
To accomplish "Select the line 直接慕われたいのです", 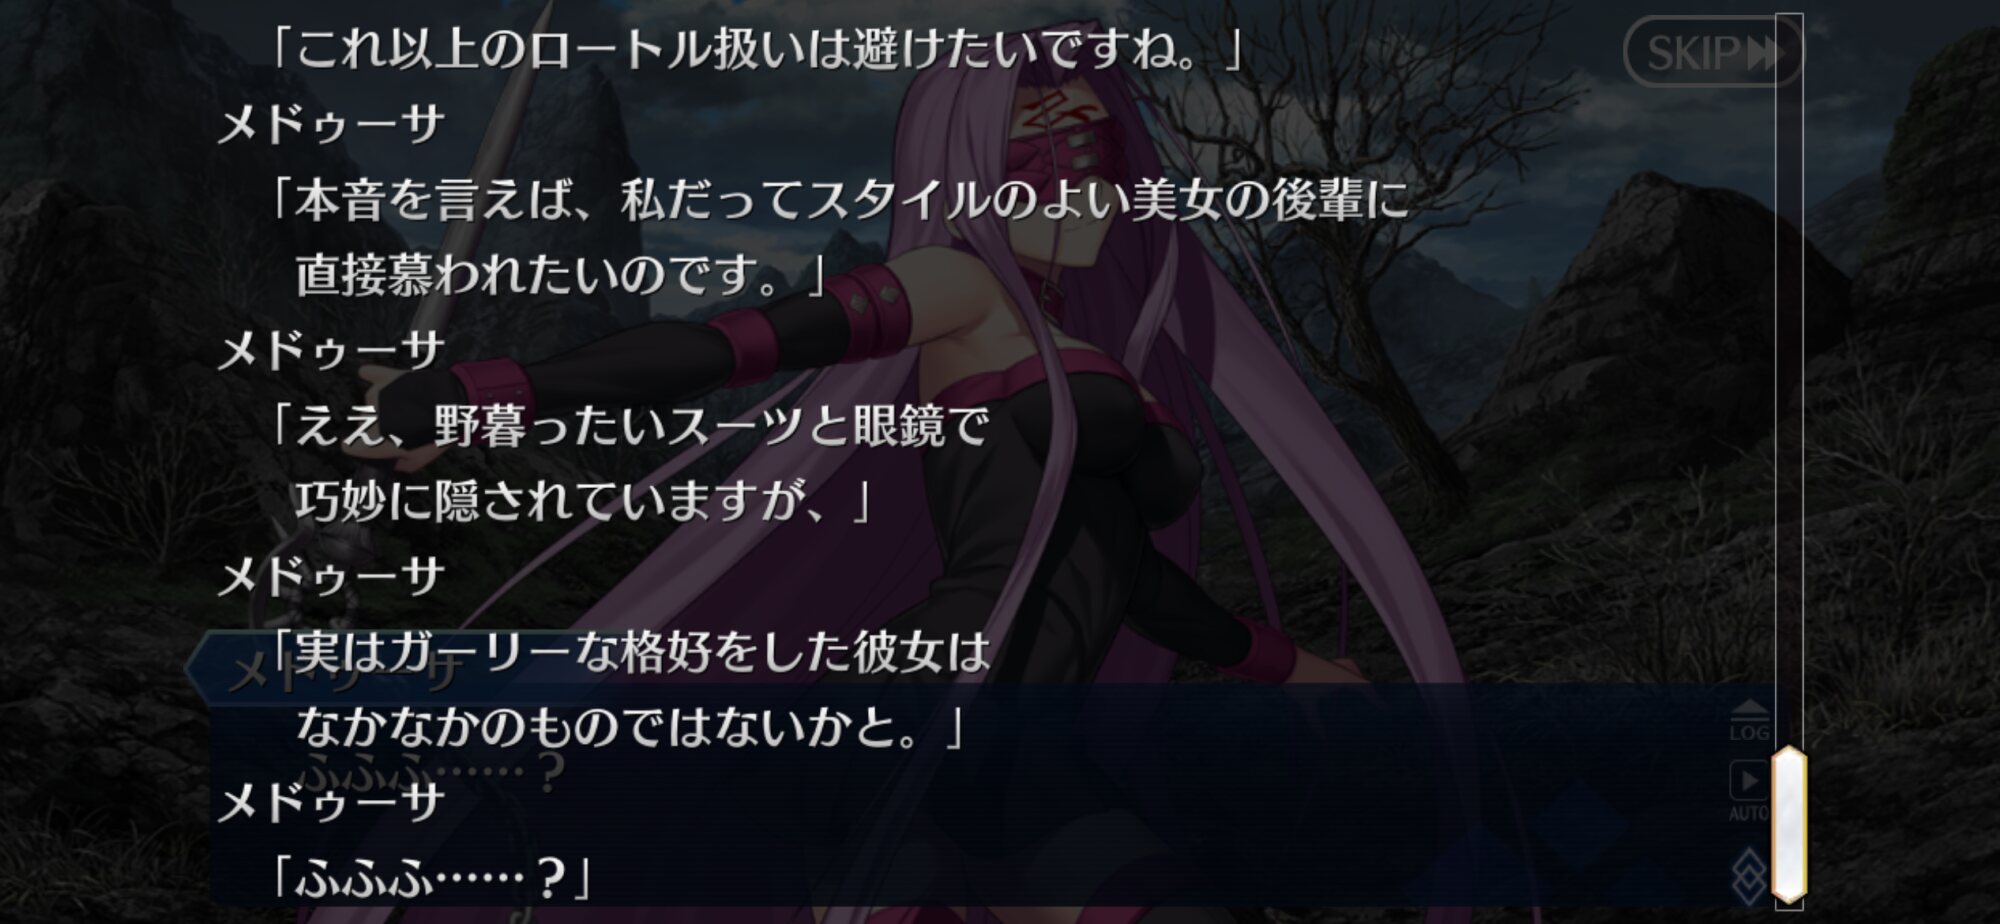I will coord(560,275).
